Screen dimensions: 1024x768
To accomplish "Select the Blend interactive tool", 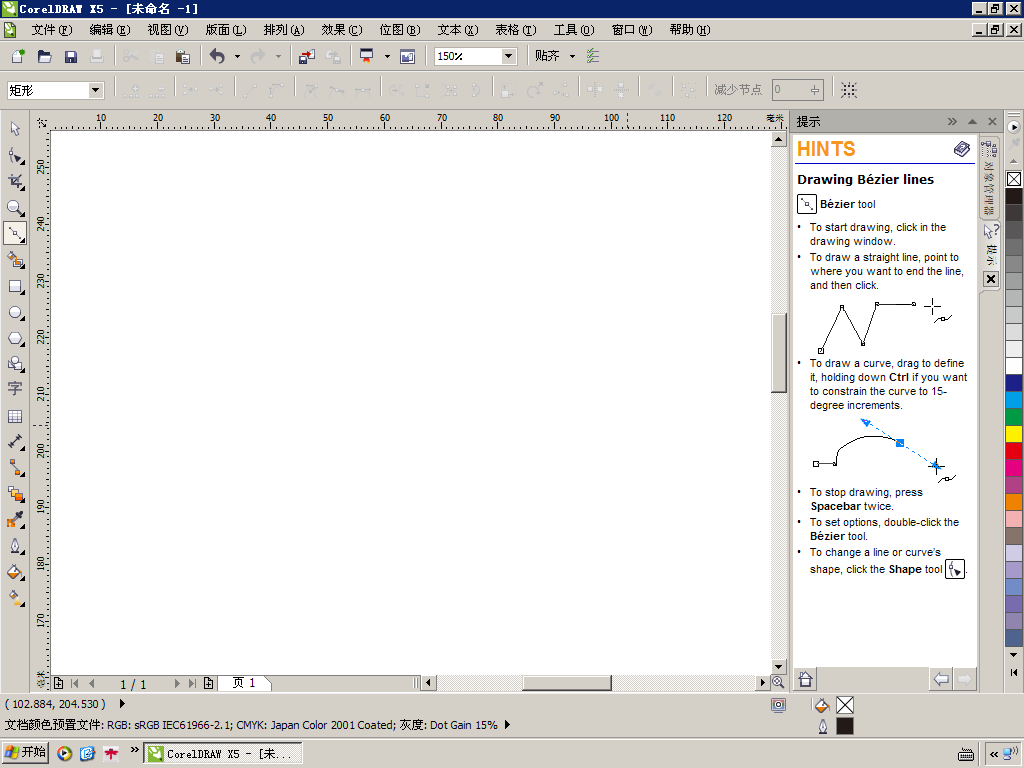I will (15, 494).
